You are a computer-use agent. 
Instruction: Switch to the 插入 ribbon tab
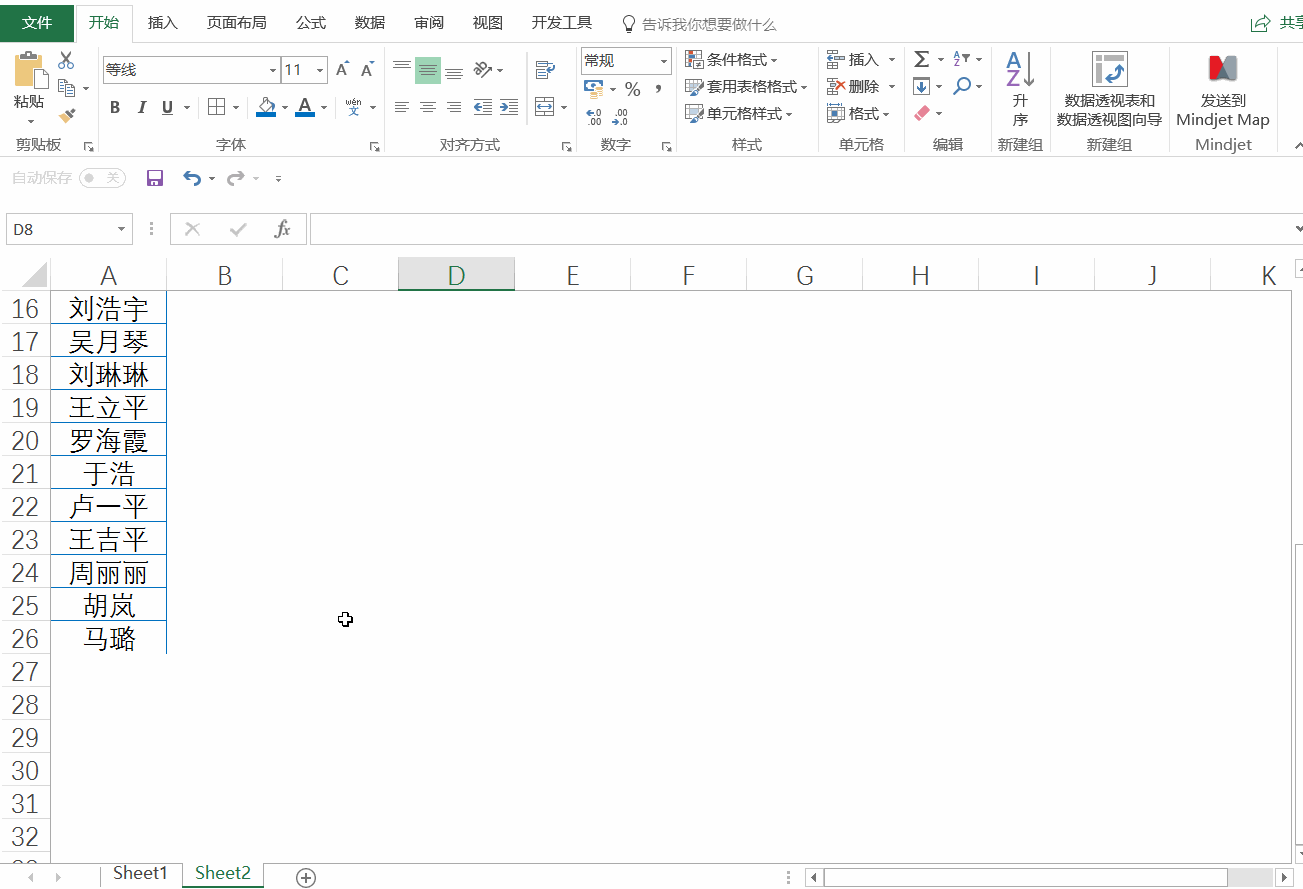point(163,23)
